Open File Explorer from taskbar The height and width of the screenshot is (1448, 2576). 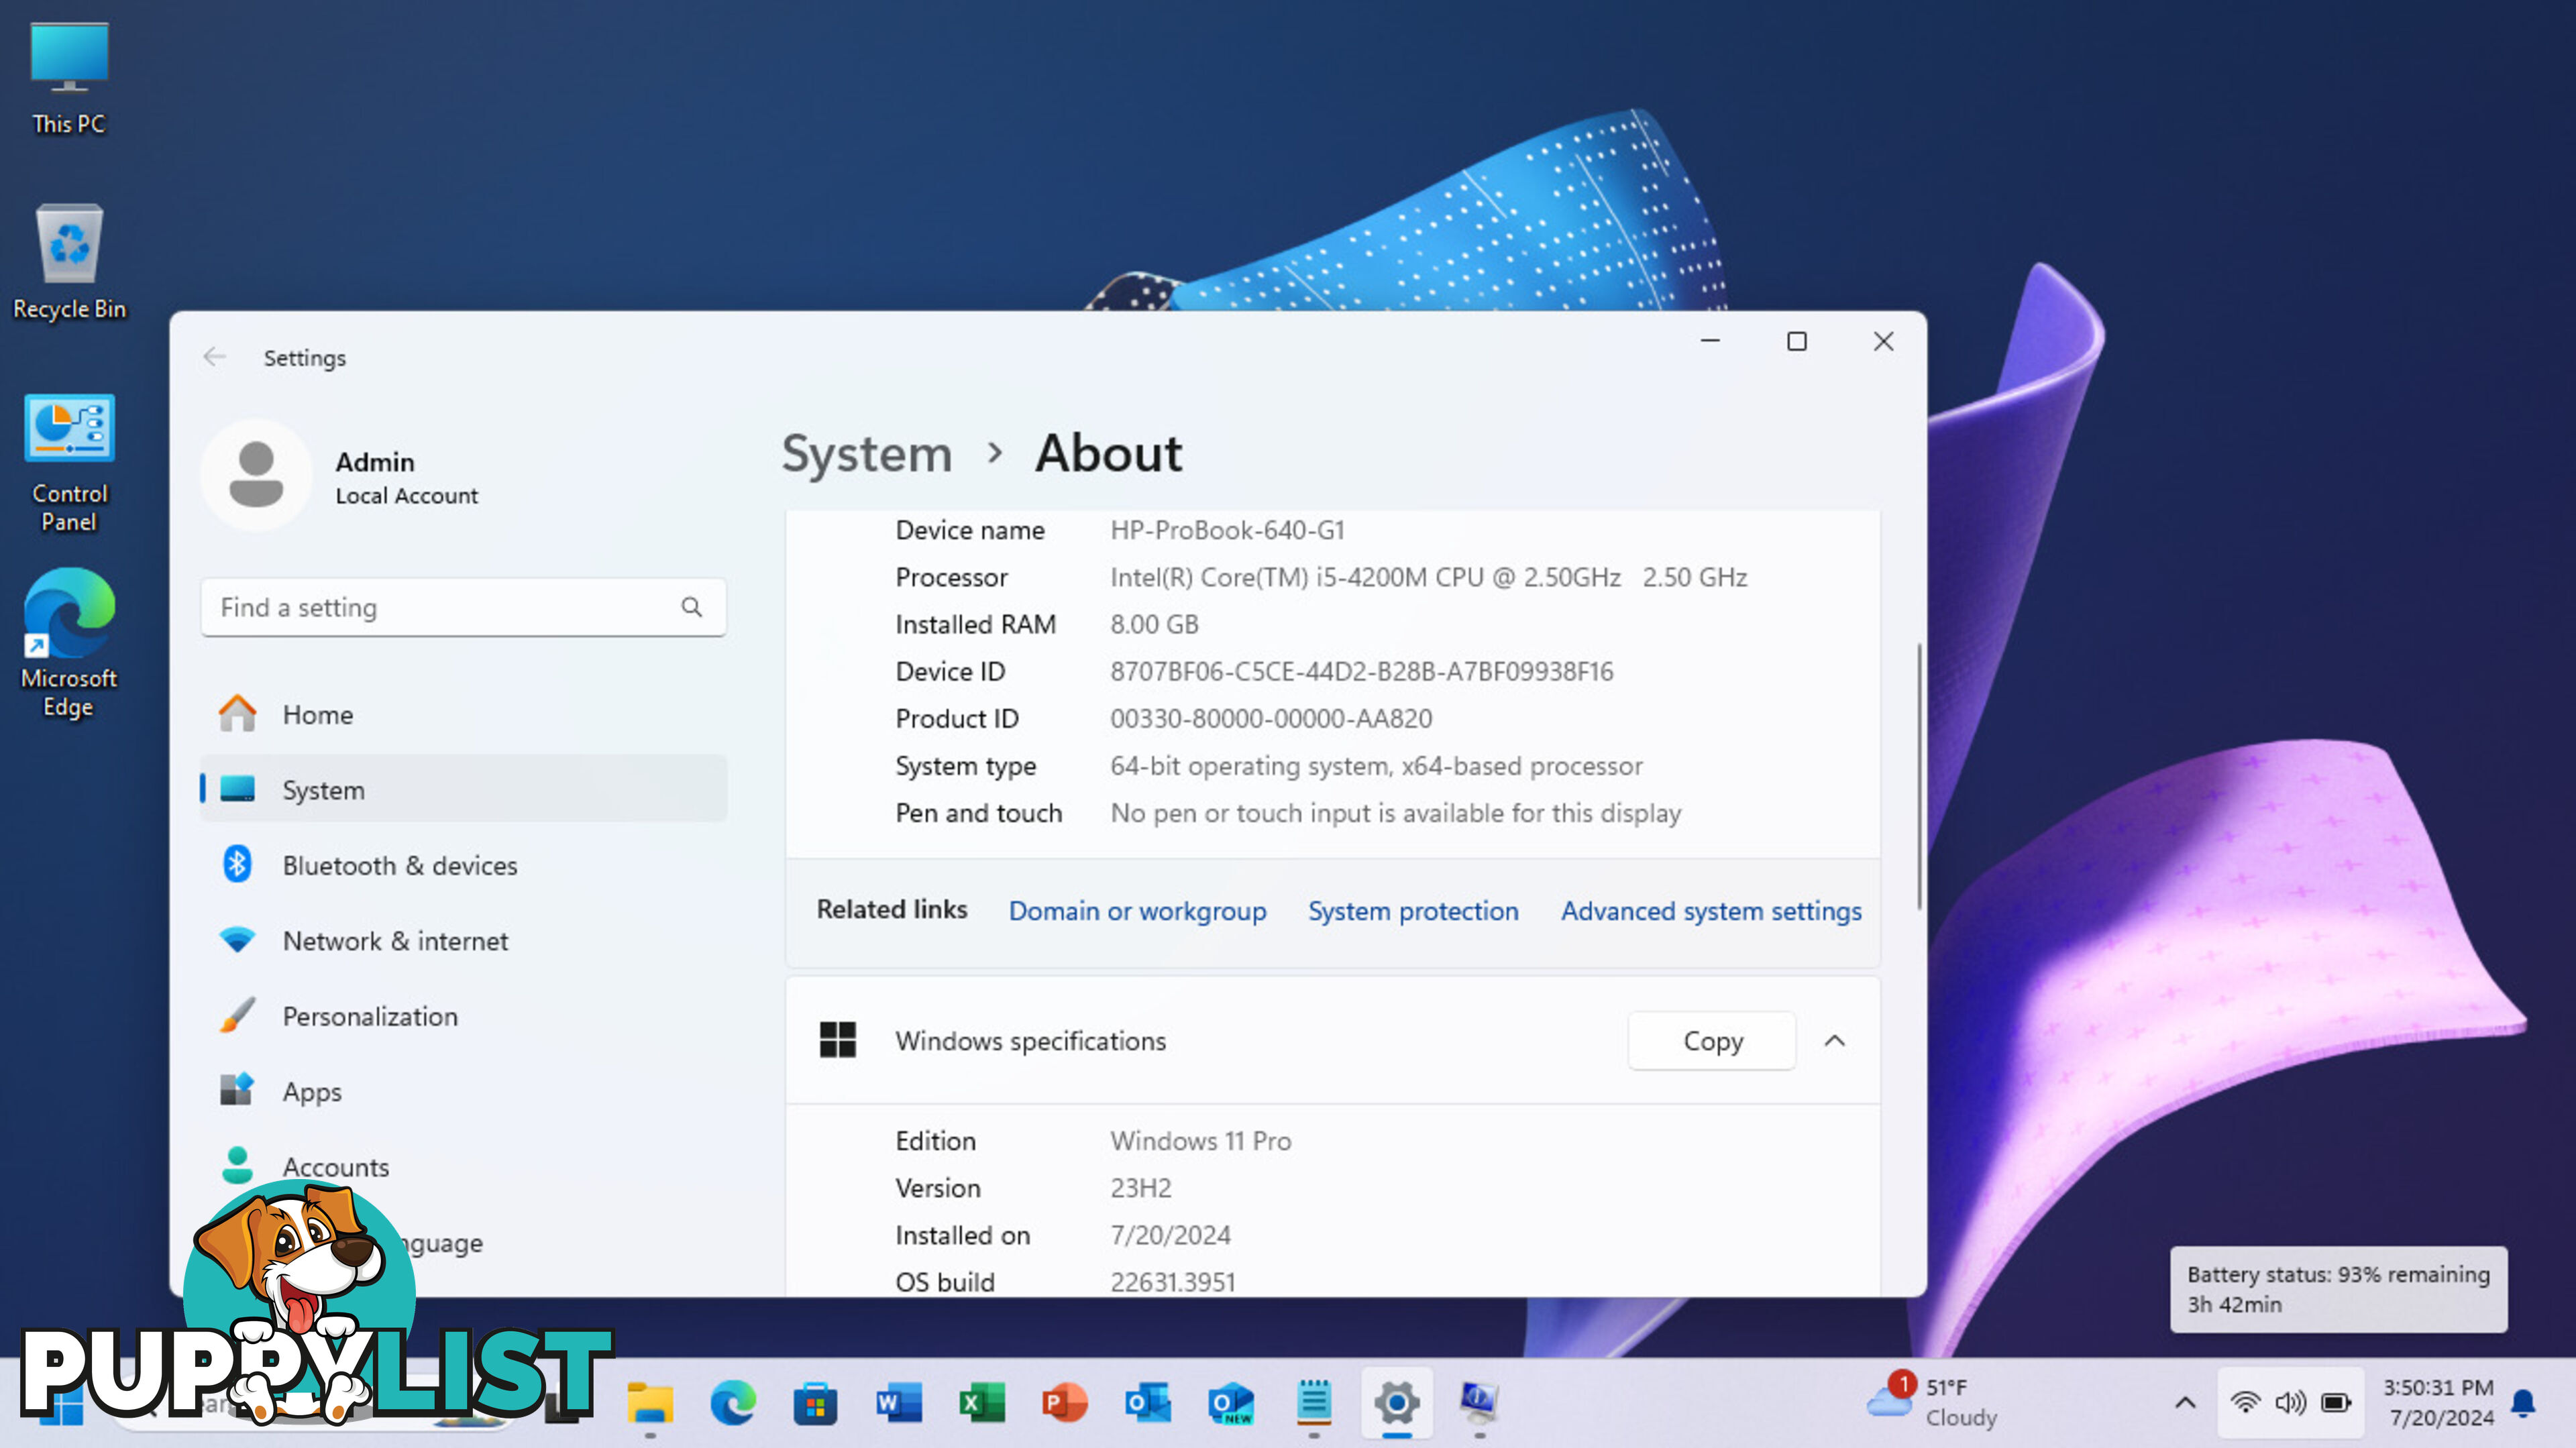click(650, 1404)
